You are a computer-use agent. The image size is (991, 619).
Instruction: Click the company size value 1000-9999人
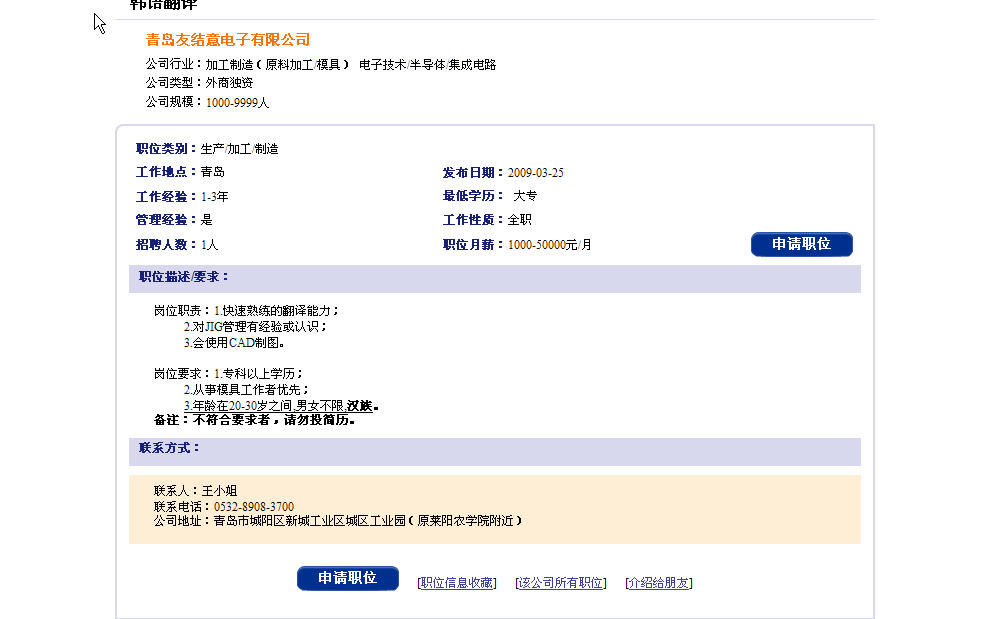pyautogui.click(x=237, y=102)
